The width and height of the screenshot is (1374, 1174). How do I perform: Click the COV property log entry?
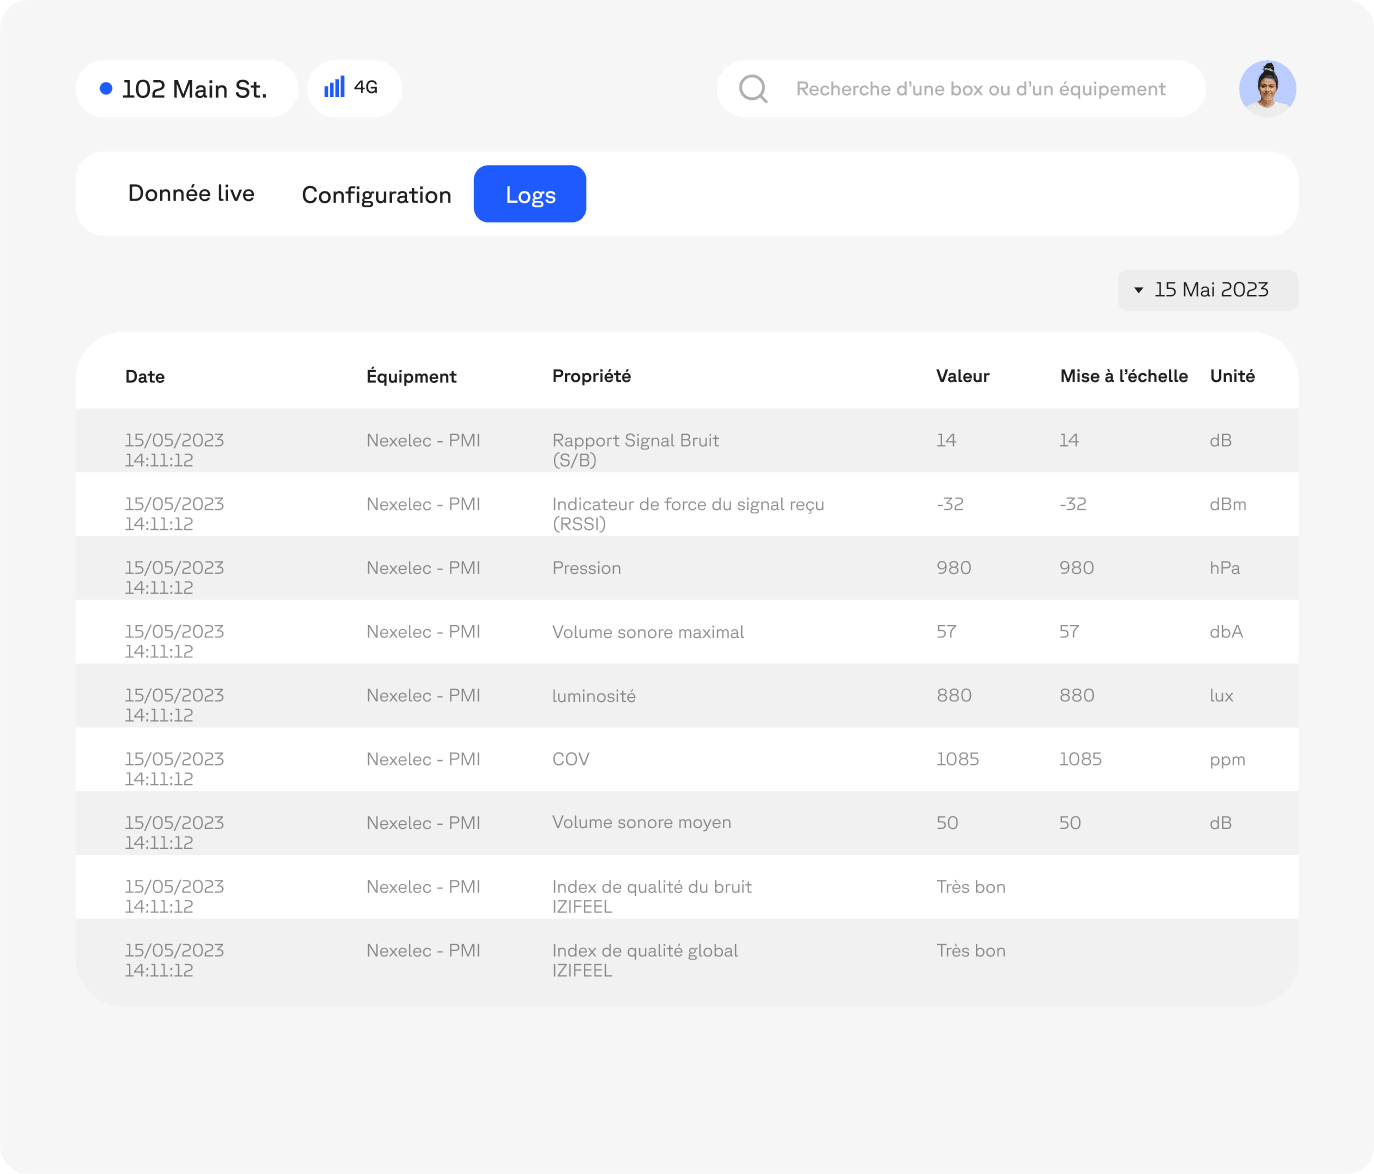coord(571,759)
